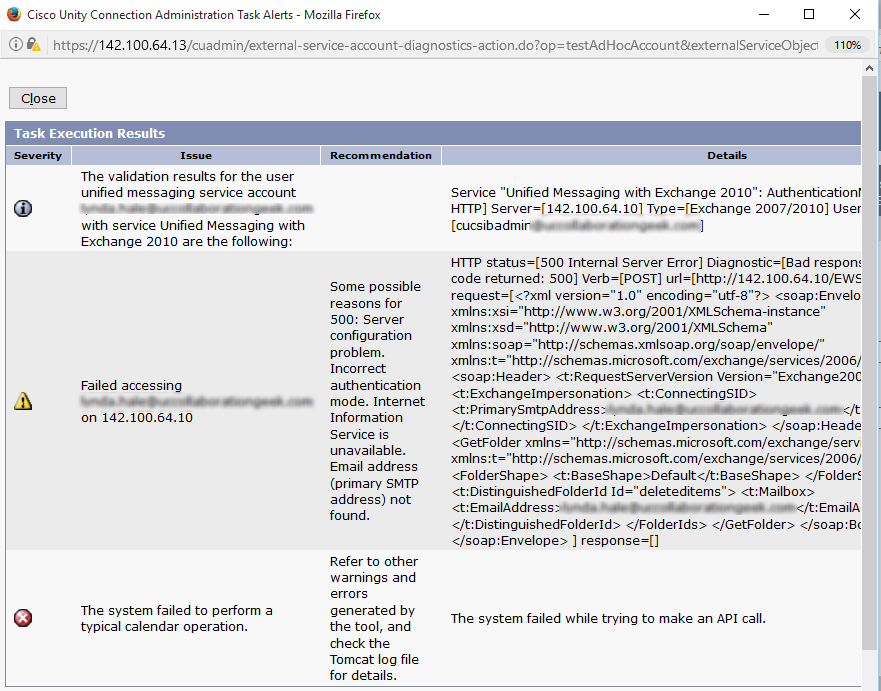Click 'The system failed to perform' issue text
Screen dimensions: 881x691
pyautogui.click(x=176, y=618)
